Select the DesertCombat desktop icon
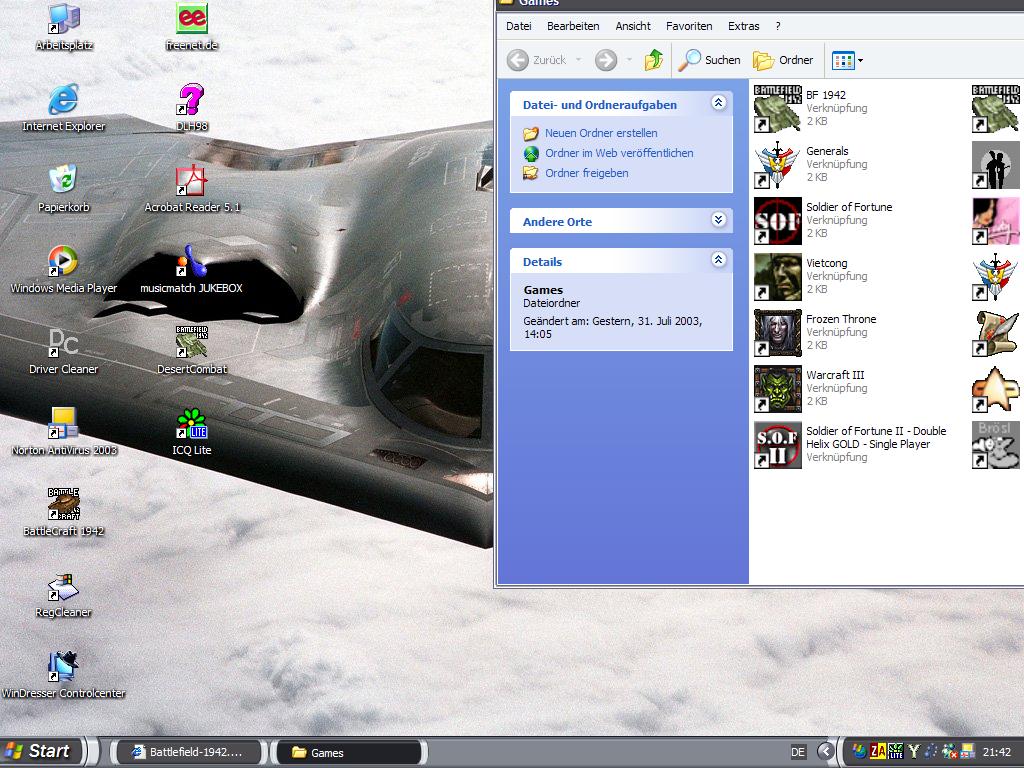This screenshot has width=1024, height=768. pos(191,343)
